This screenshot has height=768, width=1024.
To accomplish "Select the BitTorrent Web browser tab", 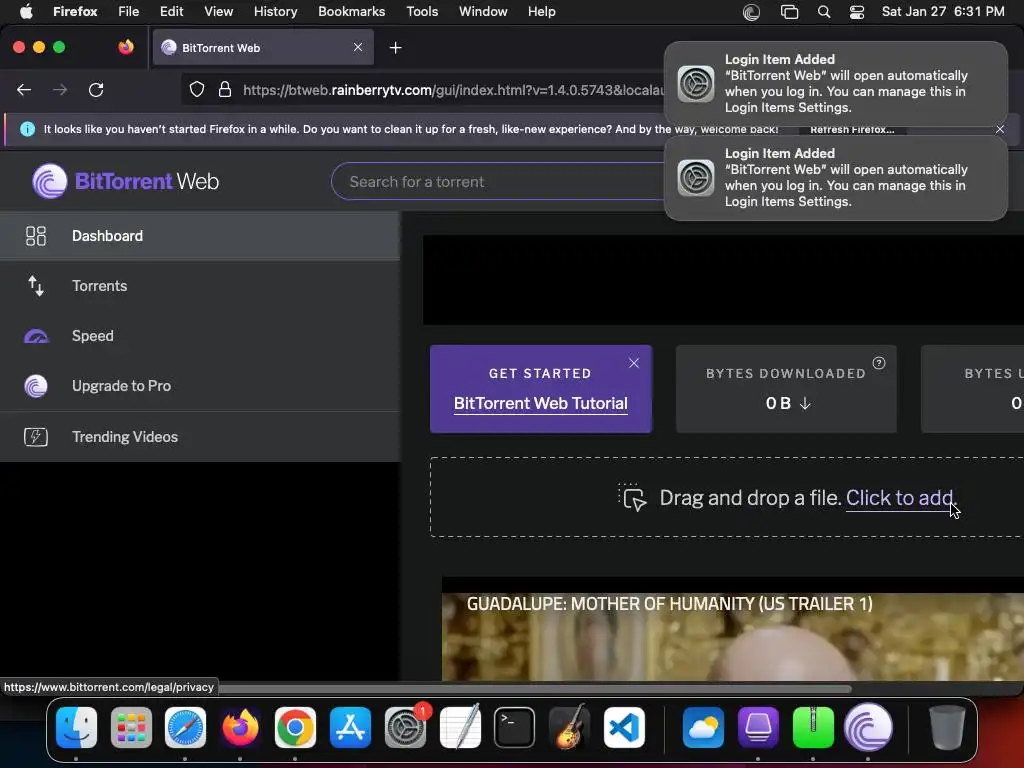I will (263, 48).
